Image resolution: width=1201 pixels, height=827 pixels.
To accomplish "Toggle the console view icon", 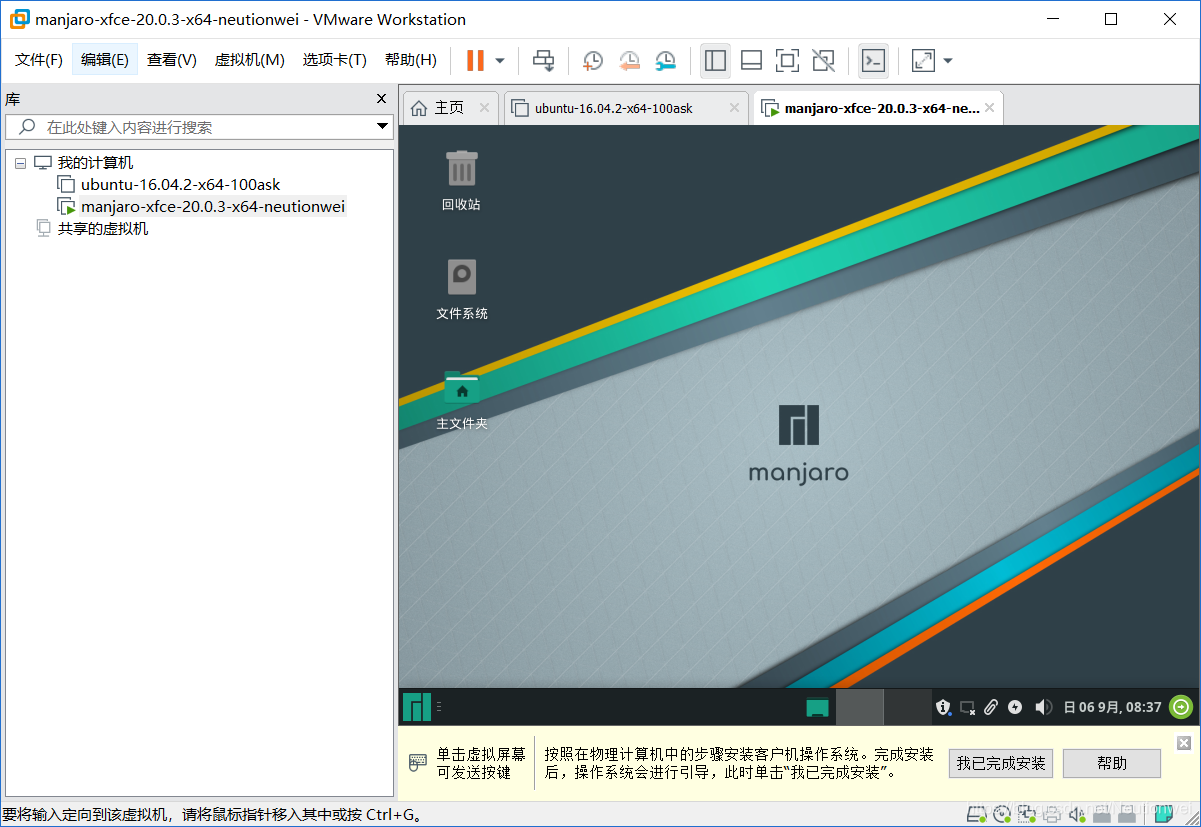I will (873, 61).
